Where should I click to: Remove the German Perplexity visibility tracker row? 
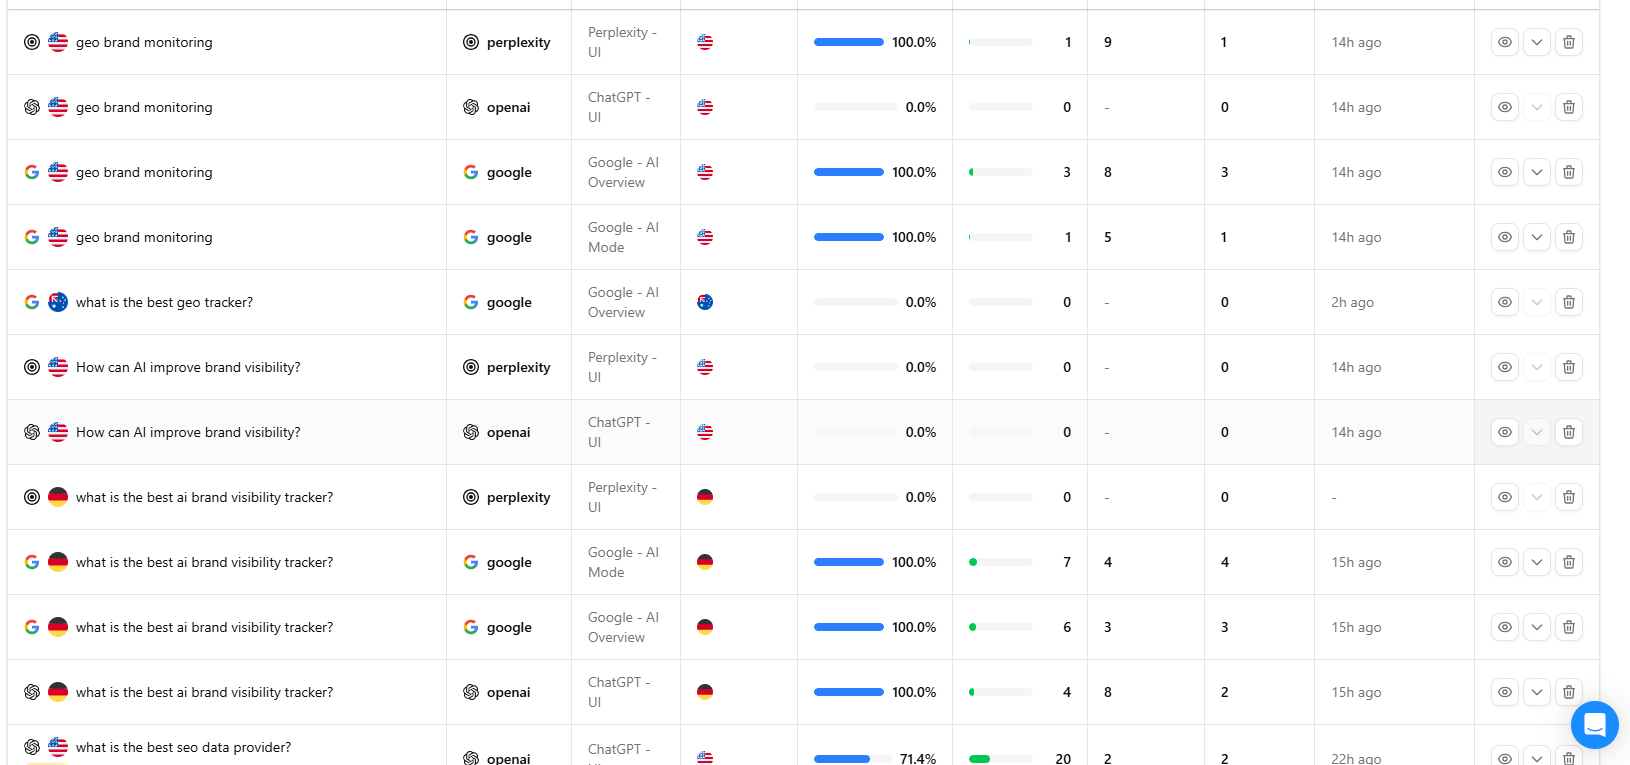pyautogui.click(x=1569, y=497)
